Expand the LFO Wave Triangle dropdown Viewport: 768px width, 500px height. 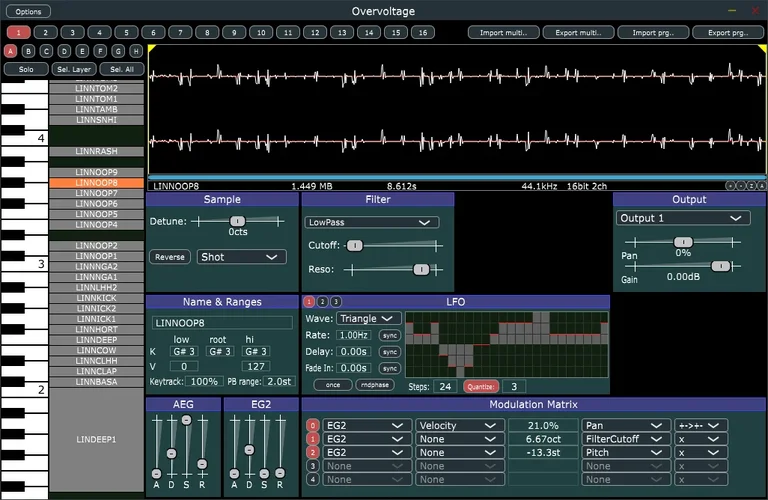[369, 318]
